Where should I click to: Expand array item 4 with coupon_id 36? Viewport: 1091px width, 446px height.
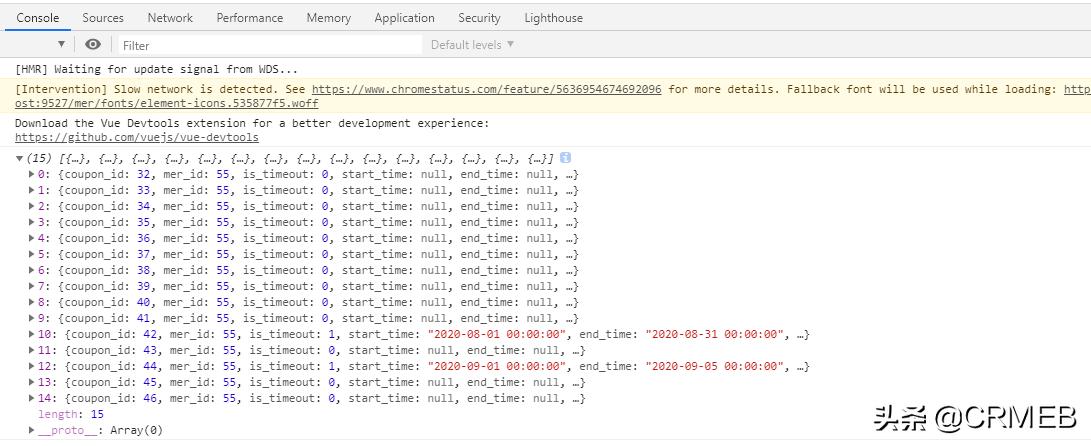pyautogui.click(x=31, y=238)
